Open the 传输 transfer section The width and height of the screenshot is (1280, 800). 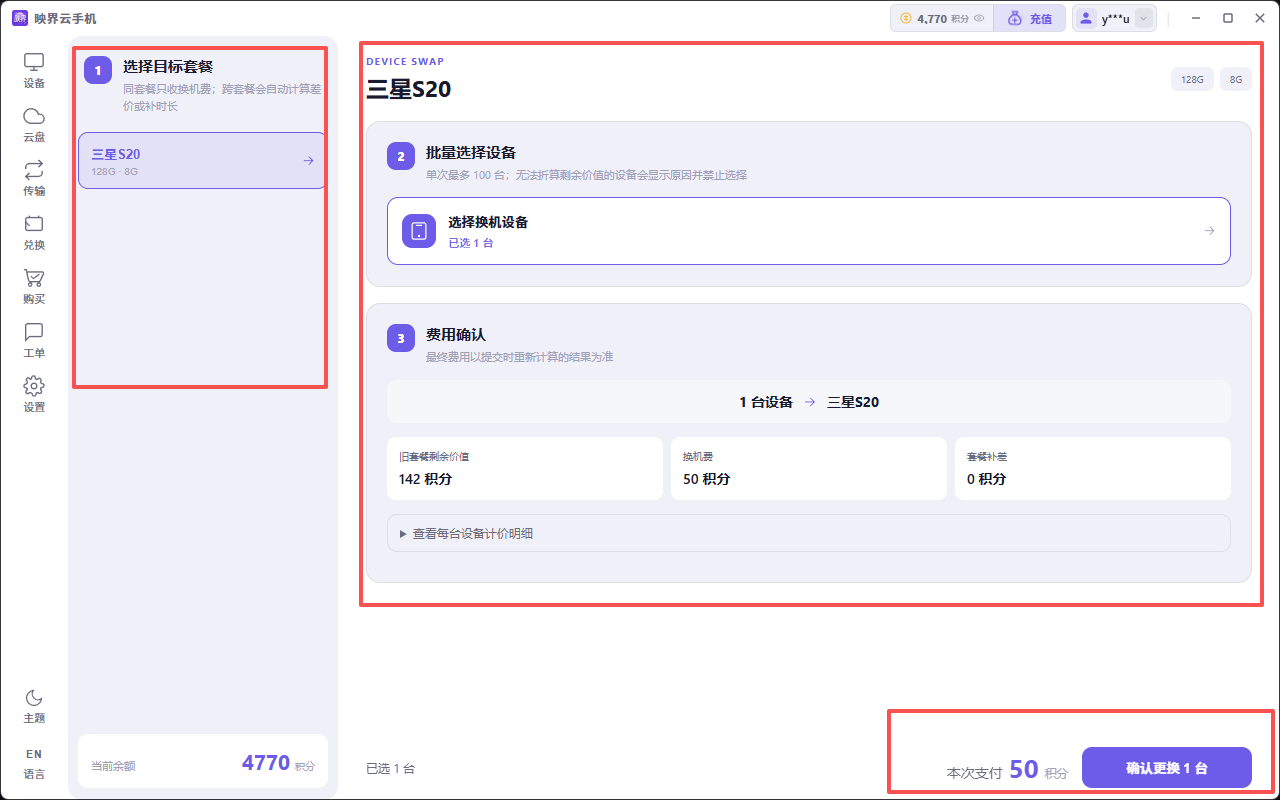click(x=34, y=179)
